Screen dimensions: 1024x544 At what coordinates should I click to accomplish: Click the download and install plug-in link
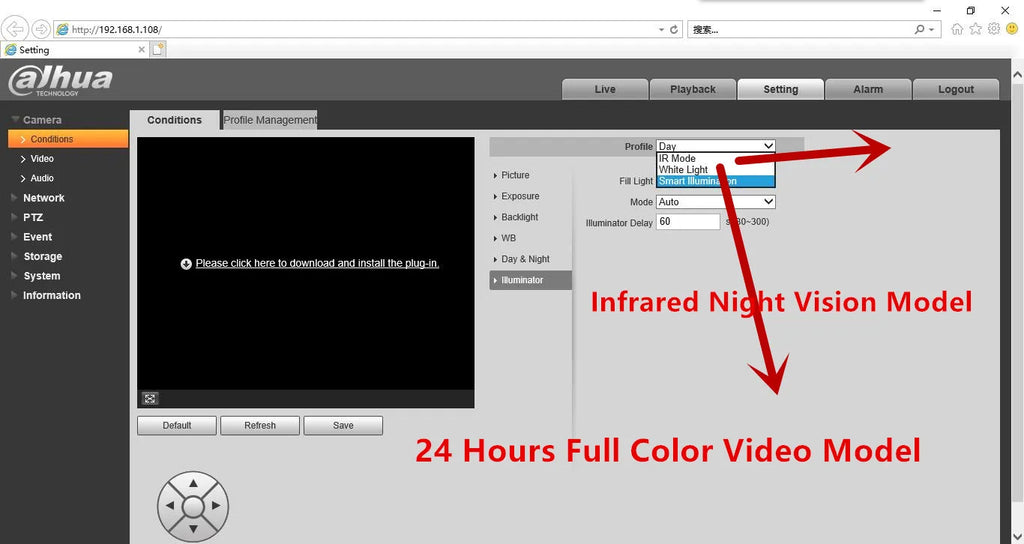click(317, 263)
